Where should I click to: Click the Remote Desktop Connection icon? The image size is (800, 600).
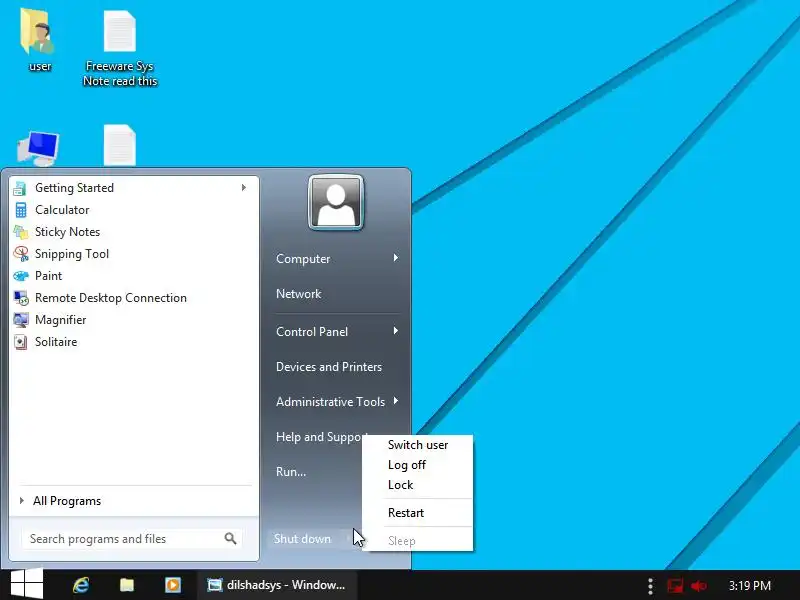point(20,298)
